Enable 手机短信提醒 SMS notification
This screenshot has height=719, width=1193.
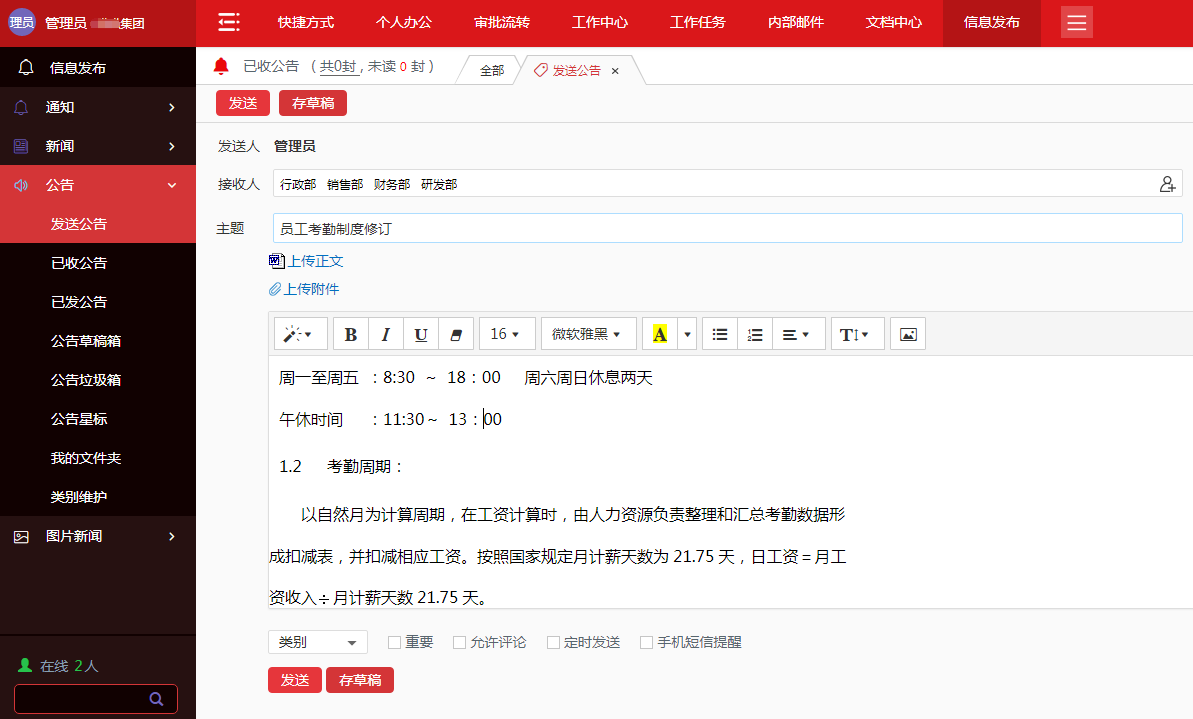pos(645,642)
